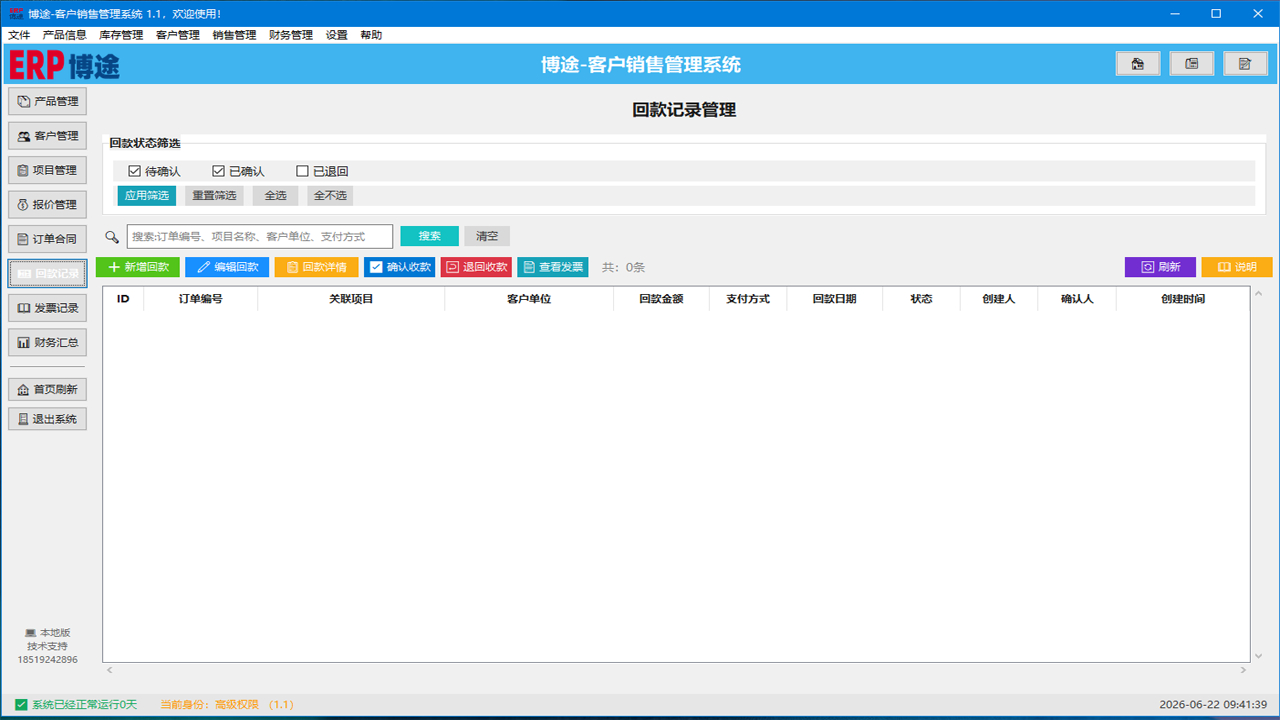Uncheck the 已确认 status filter
The width and height of the screenshot is (1280, 720).
coord(238,172)
